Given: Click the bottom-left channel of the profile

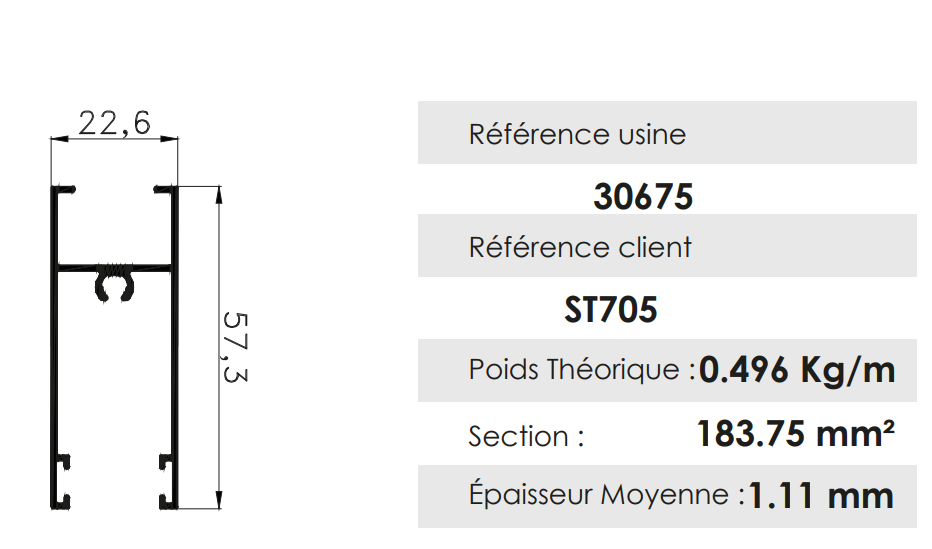Looking at the screenshot, I should tap(64, 479).
